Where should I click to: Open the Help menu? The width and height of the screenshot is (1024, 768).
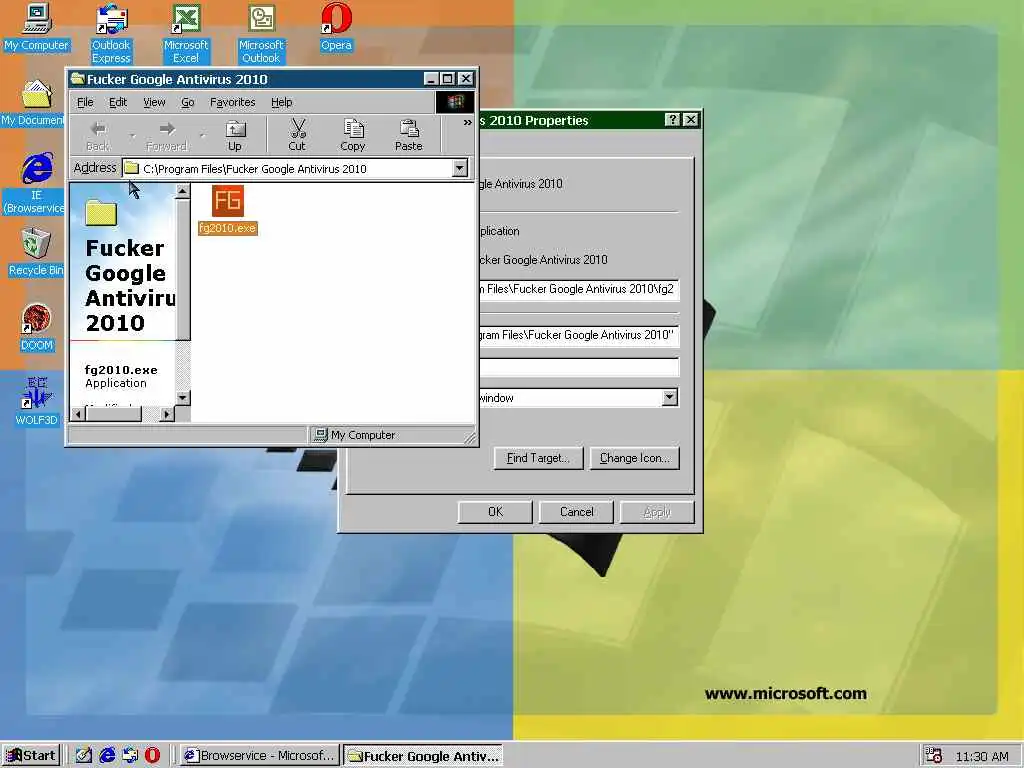click(x=281, y=103)
